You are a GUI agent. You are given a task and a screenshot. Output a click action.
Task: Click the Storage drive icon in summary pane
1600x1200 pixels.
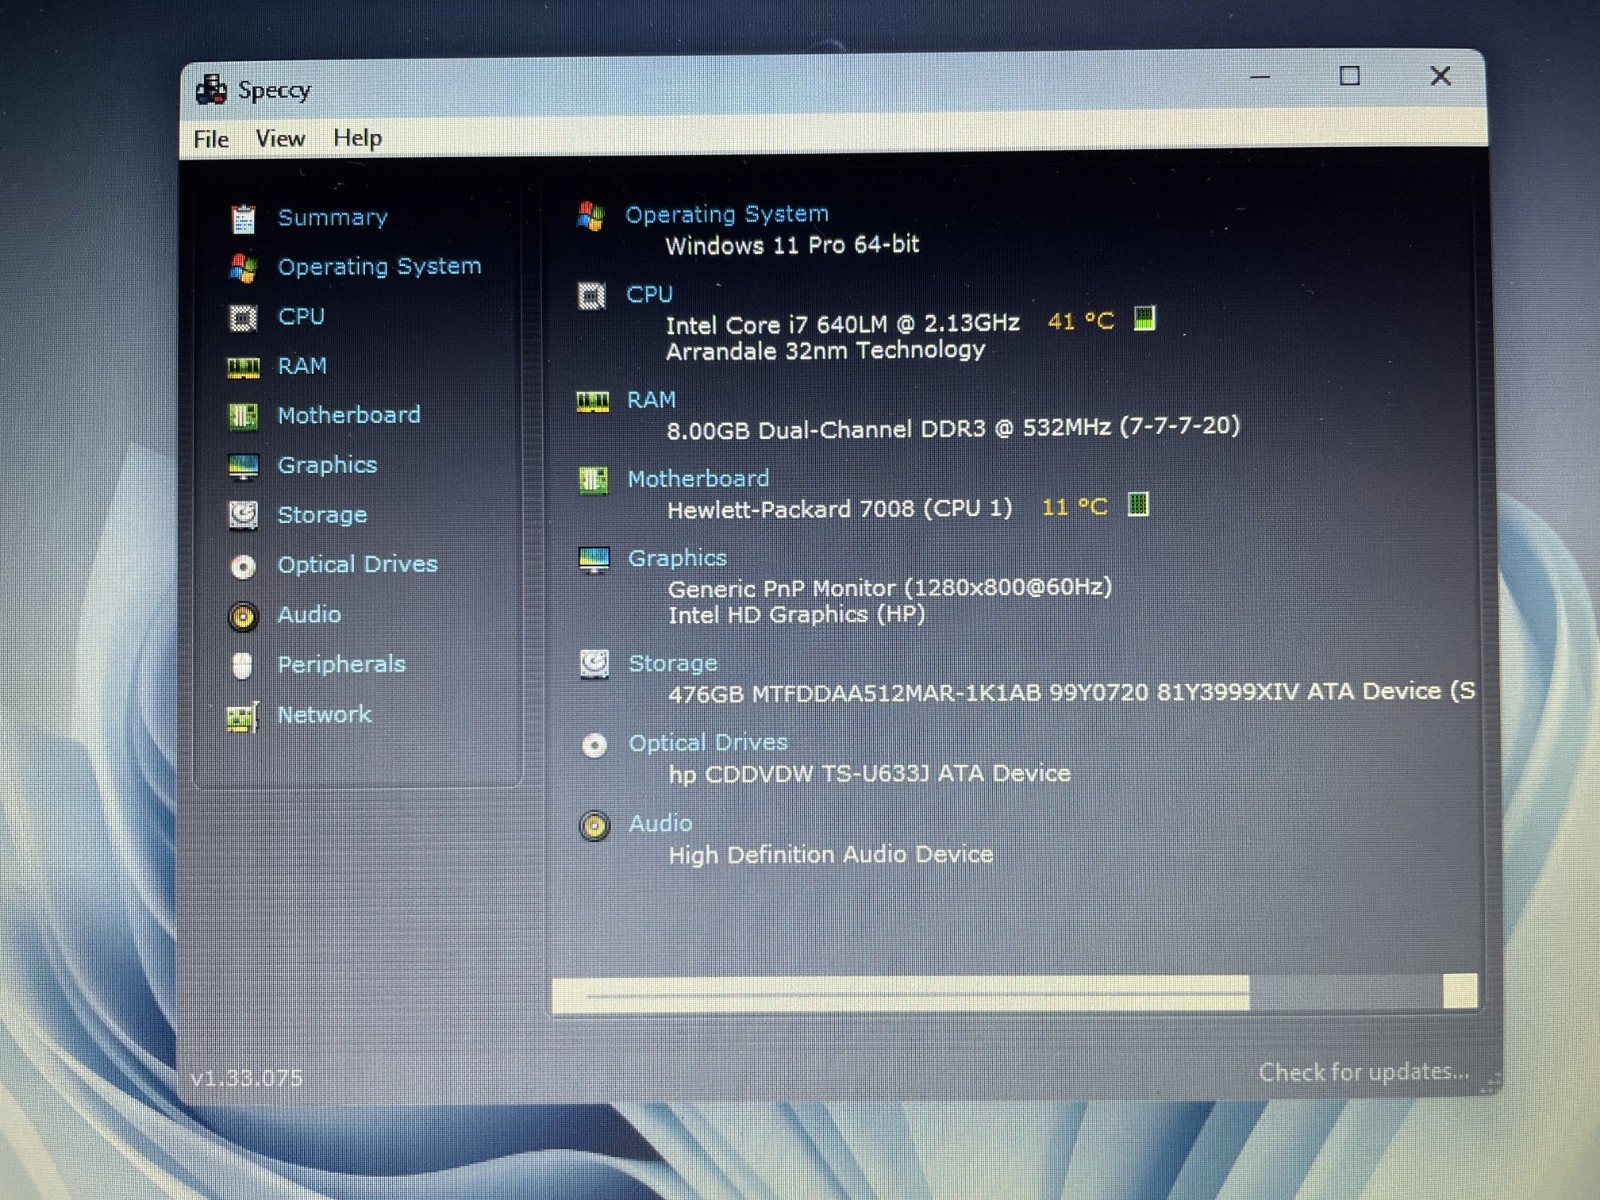click(594, 664)
